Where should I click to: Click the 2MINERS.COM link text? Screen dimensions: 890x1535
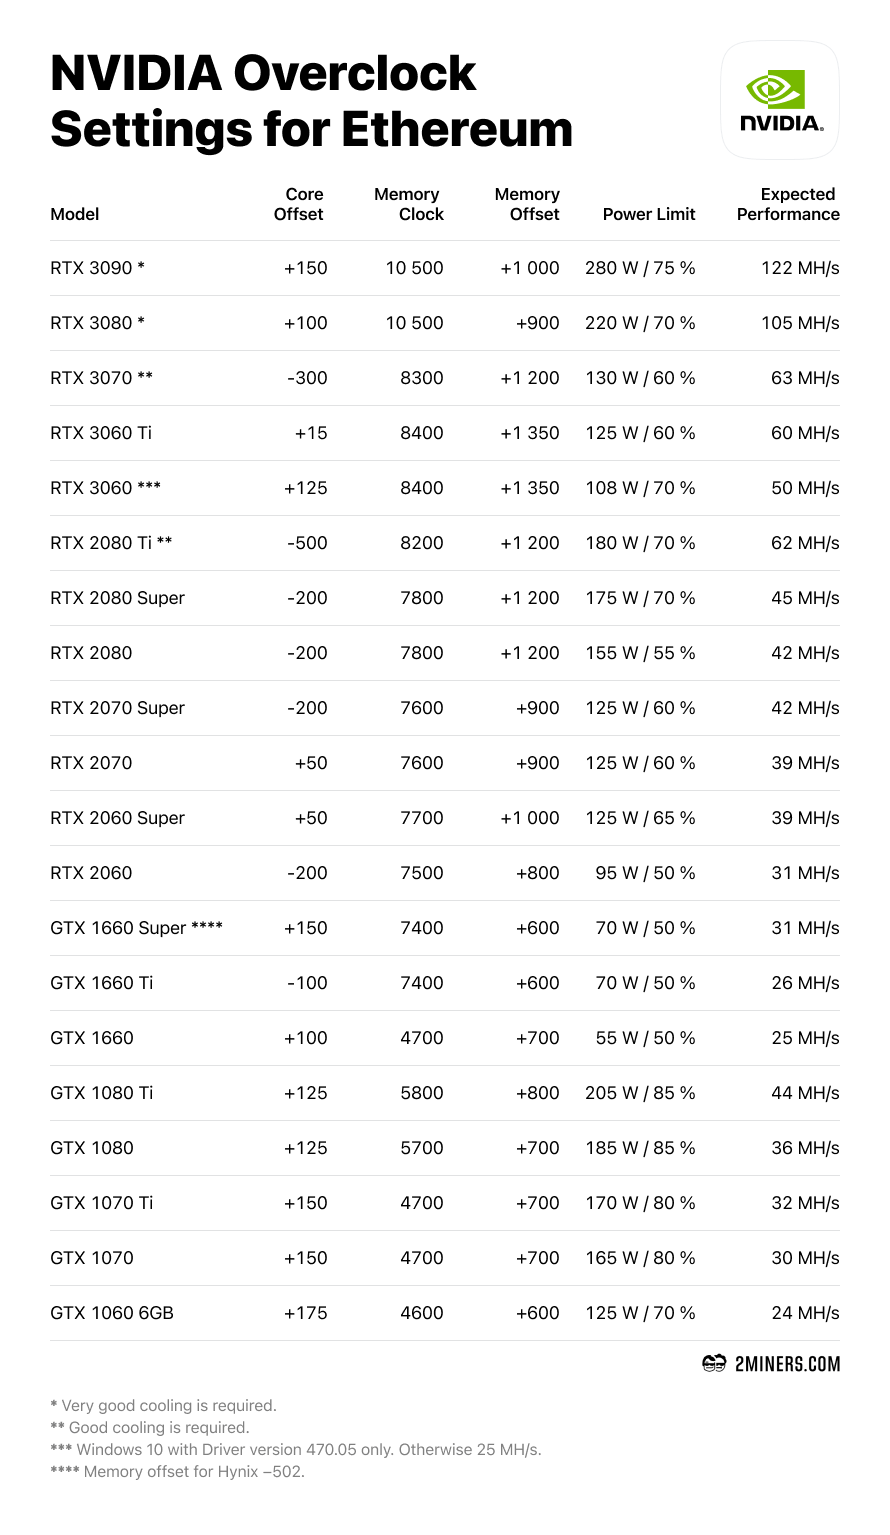786,1364
